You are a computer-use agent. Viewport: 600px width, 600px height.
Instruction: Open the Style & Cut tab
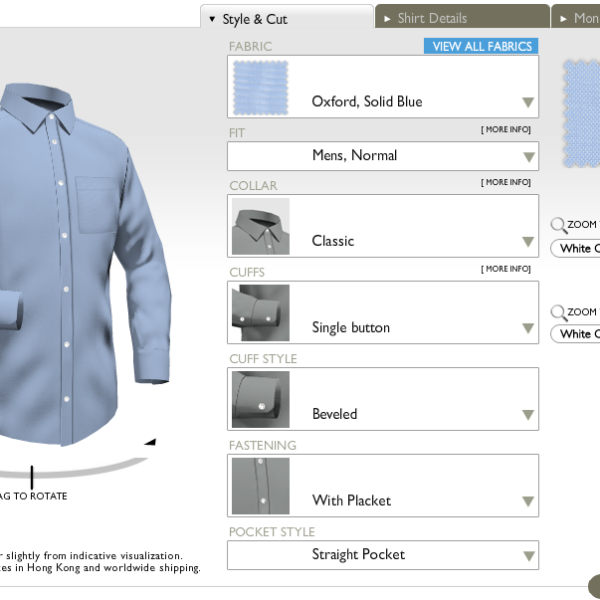point(287,17)
